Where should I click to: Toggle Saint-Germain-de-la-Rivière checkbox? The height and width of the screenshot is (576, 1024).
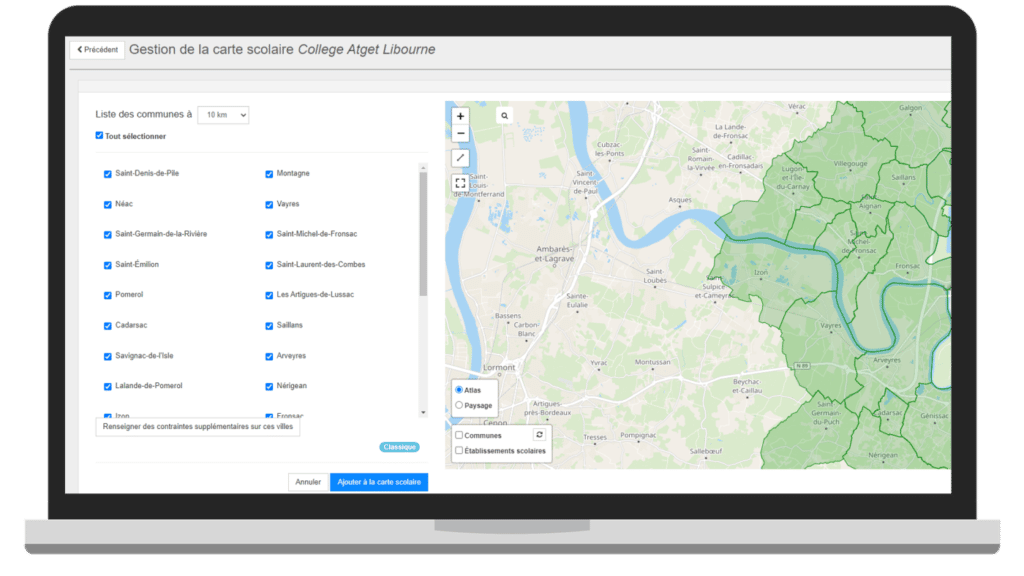click(108, 234)
